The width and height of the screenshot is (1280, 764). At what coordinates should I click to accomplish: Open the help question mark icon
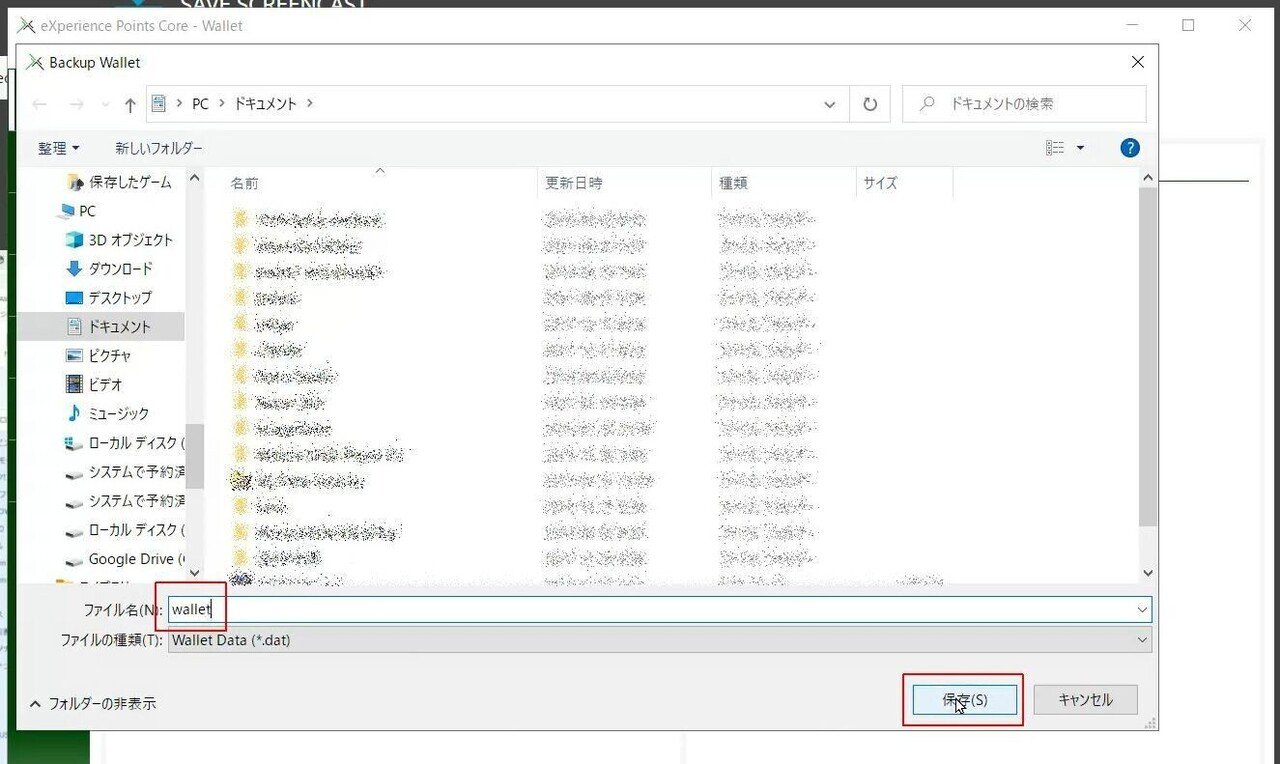1130,148
